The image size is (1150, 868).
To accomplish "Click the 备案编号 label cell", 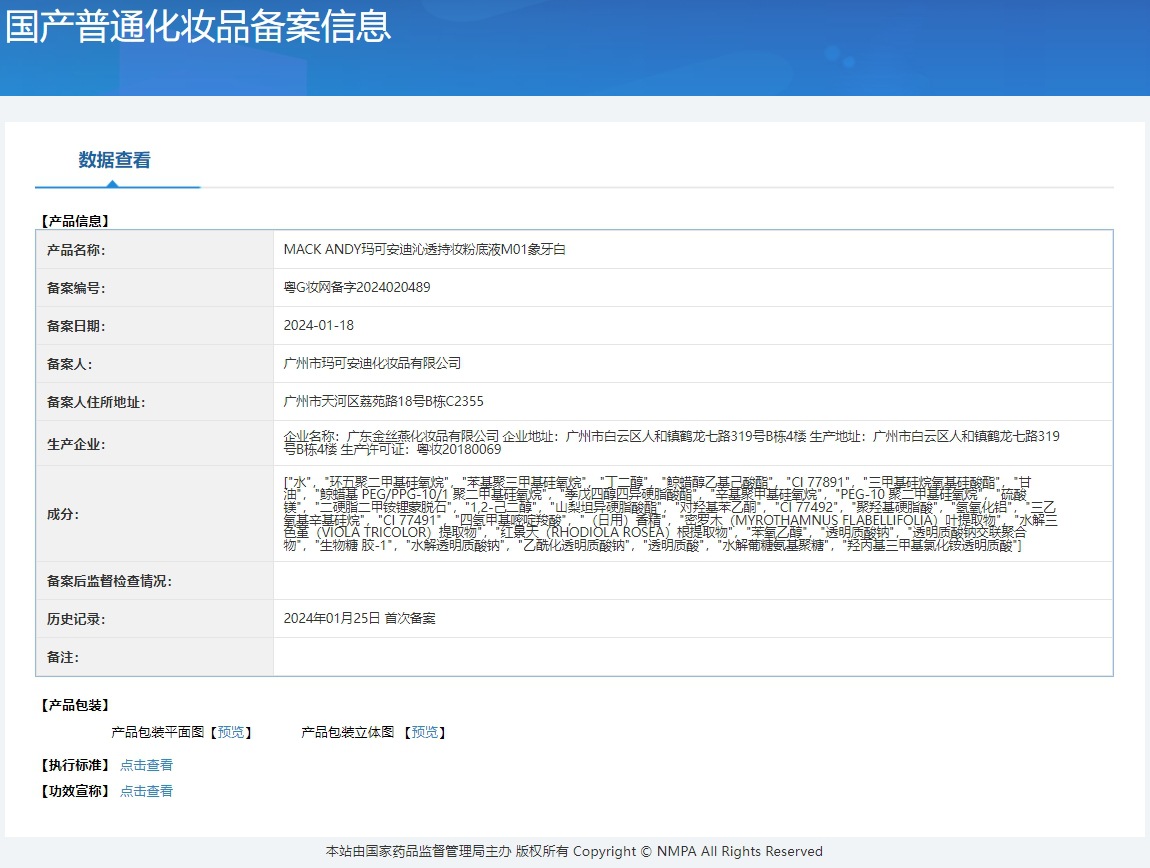I will pyautogui.click(x=155, y=288).
